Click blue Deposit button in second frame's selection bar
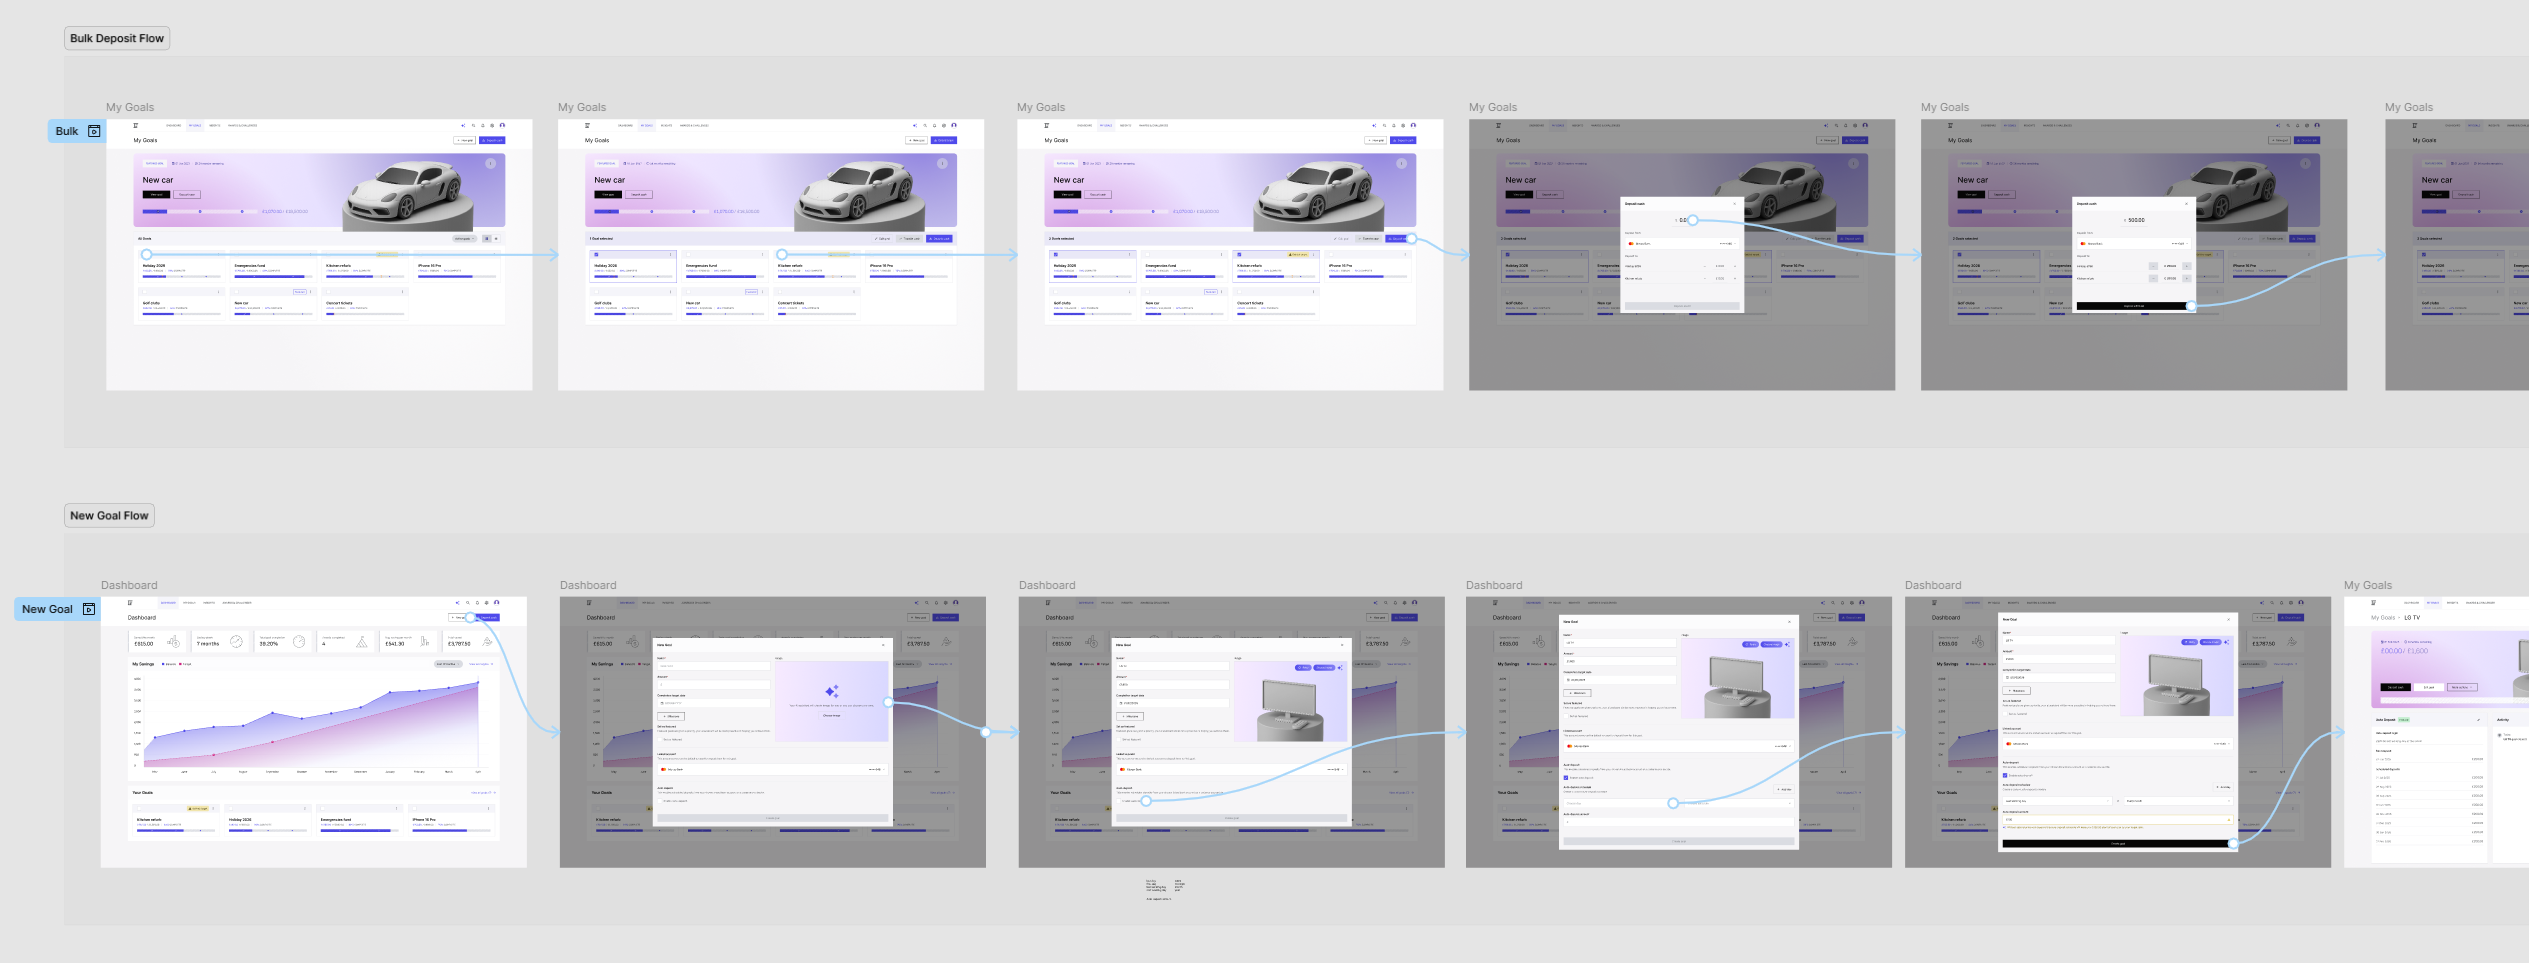The image size is (2529, 963). point(940,239)
